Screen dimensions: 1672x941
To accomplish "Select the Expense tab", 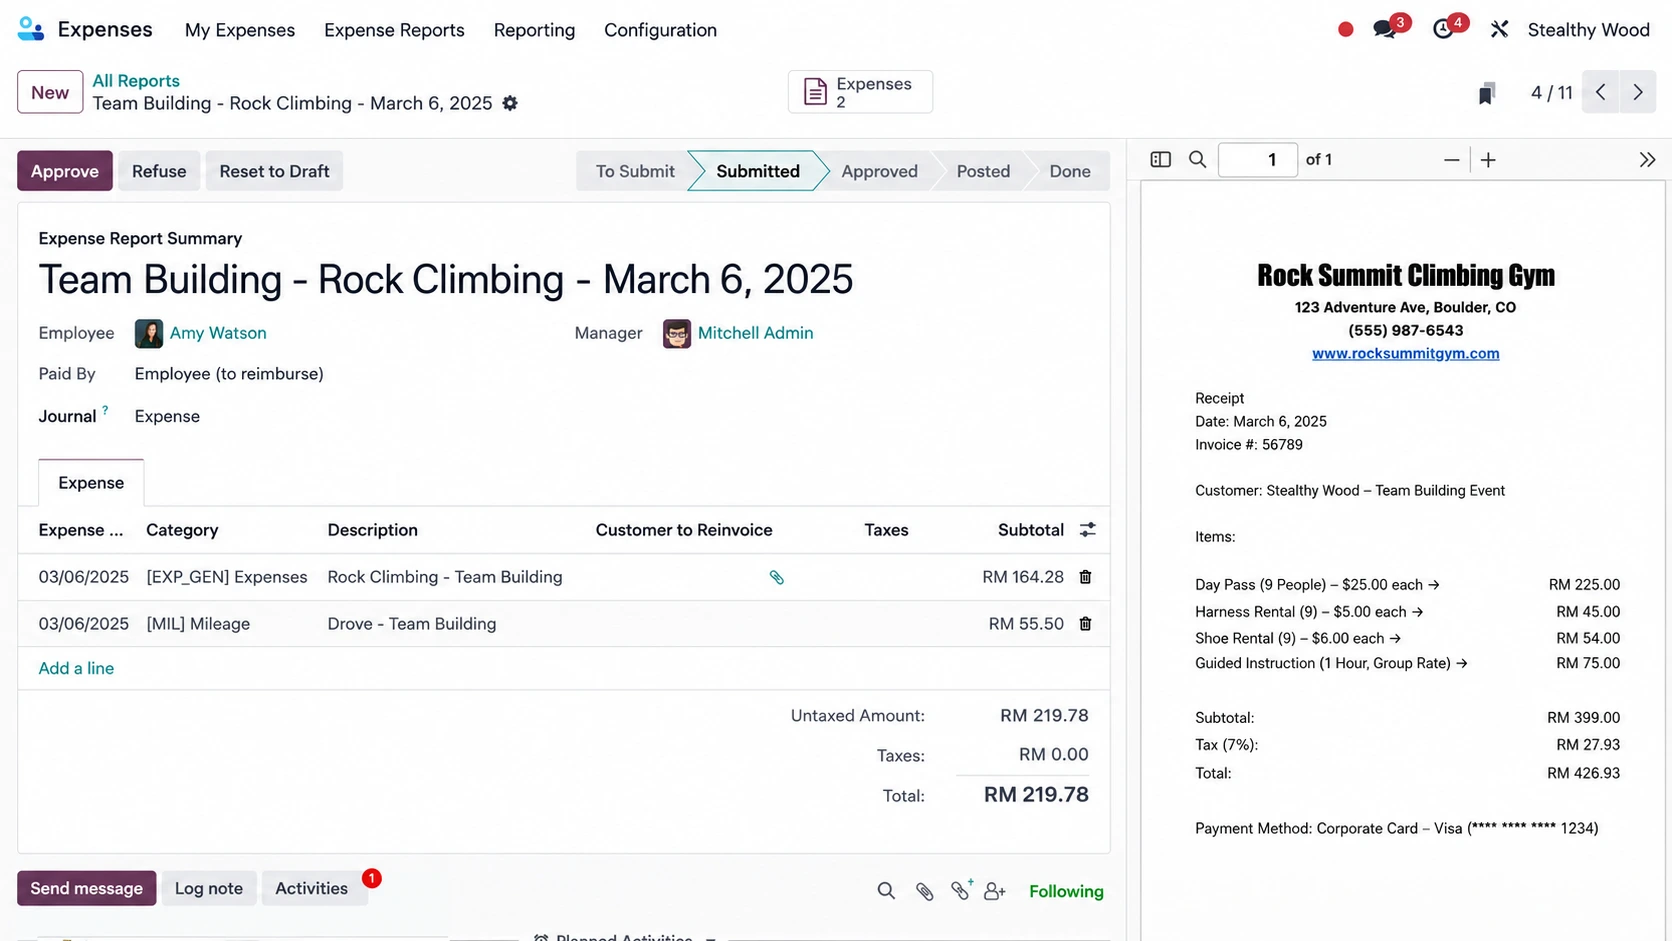I will (91, 483).
